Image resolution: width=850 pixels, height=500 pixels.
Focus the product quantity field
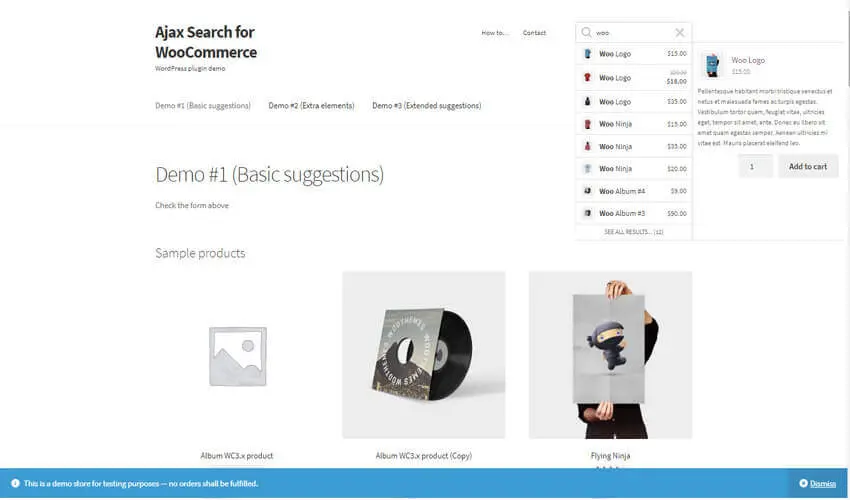pyautogui.click(x=755, y=166)
